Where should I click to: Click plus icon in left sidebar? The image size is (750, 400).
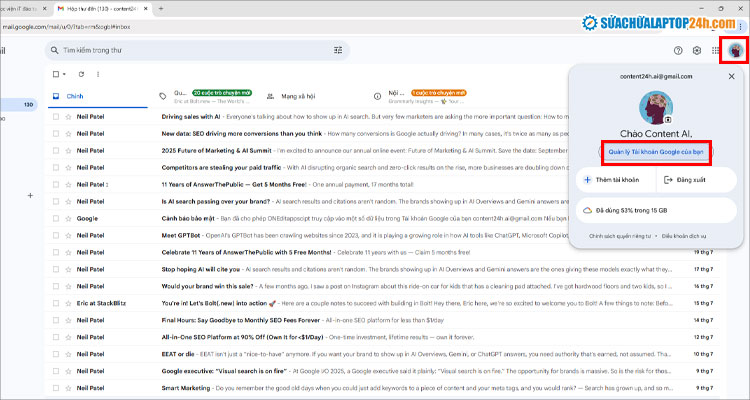(30, 196)
